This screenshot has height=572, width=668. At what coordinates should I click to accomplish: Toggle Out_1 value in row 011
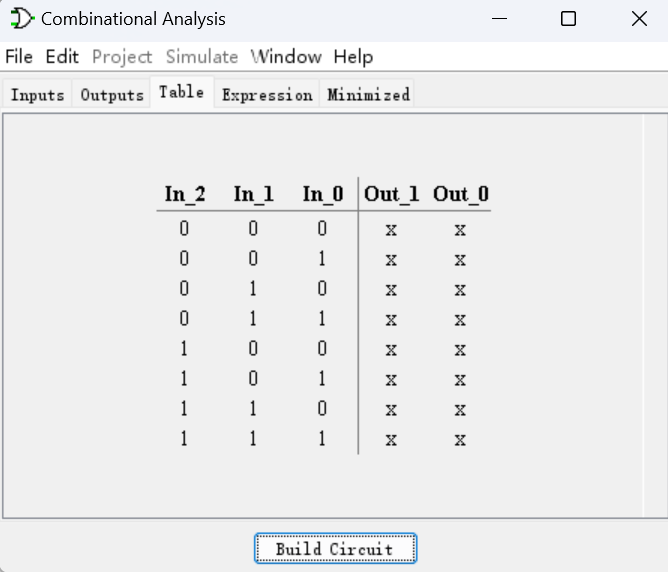[x=391, y=320]
